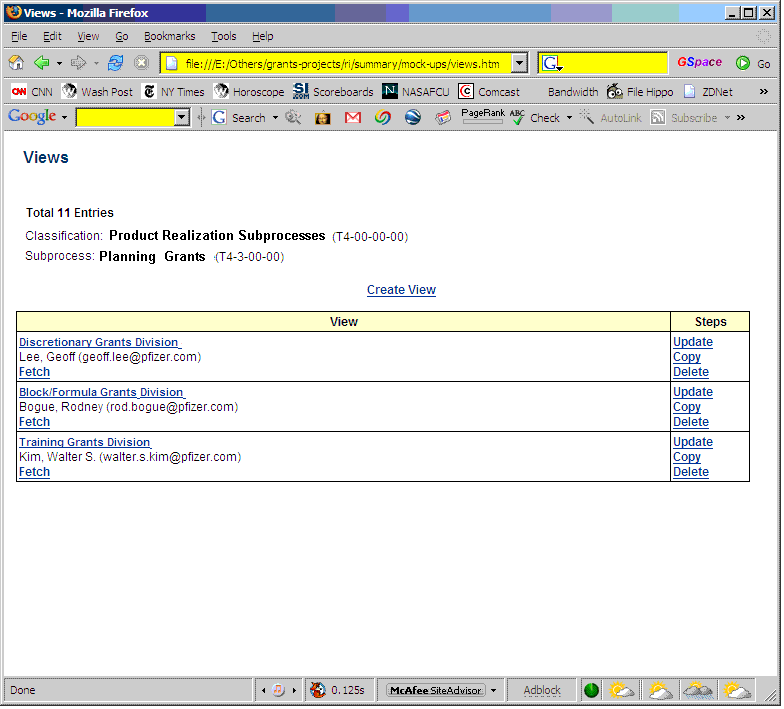Open the Search options dropdown arrow
This screenshot has width=784, height=709.
click(x=276, y=118)
